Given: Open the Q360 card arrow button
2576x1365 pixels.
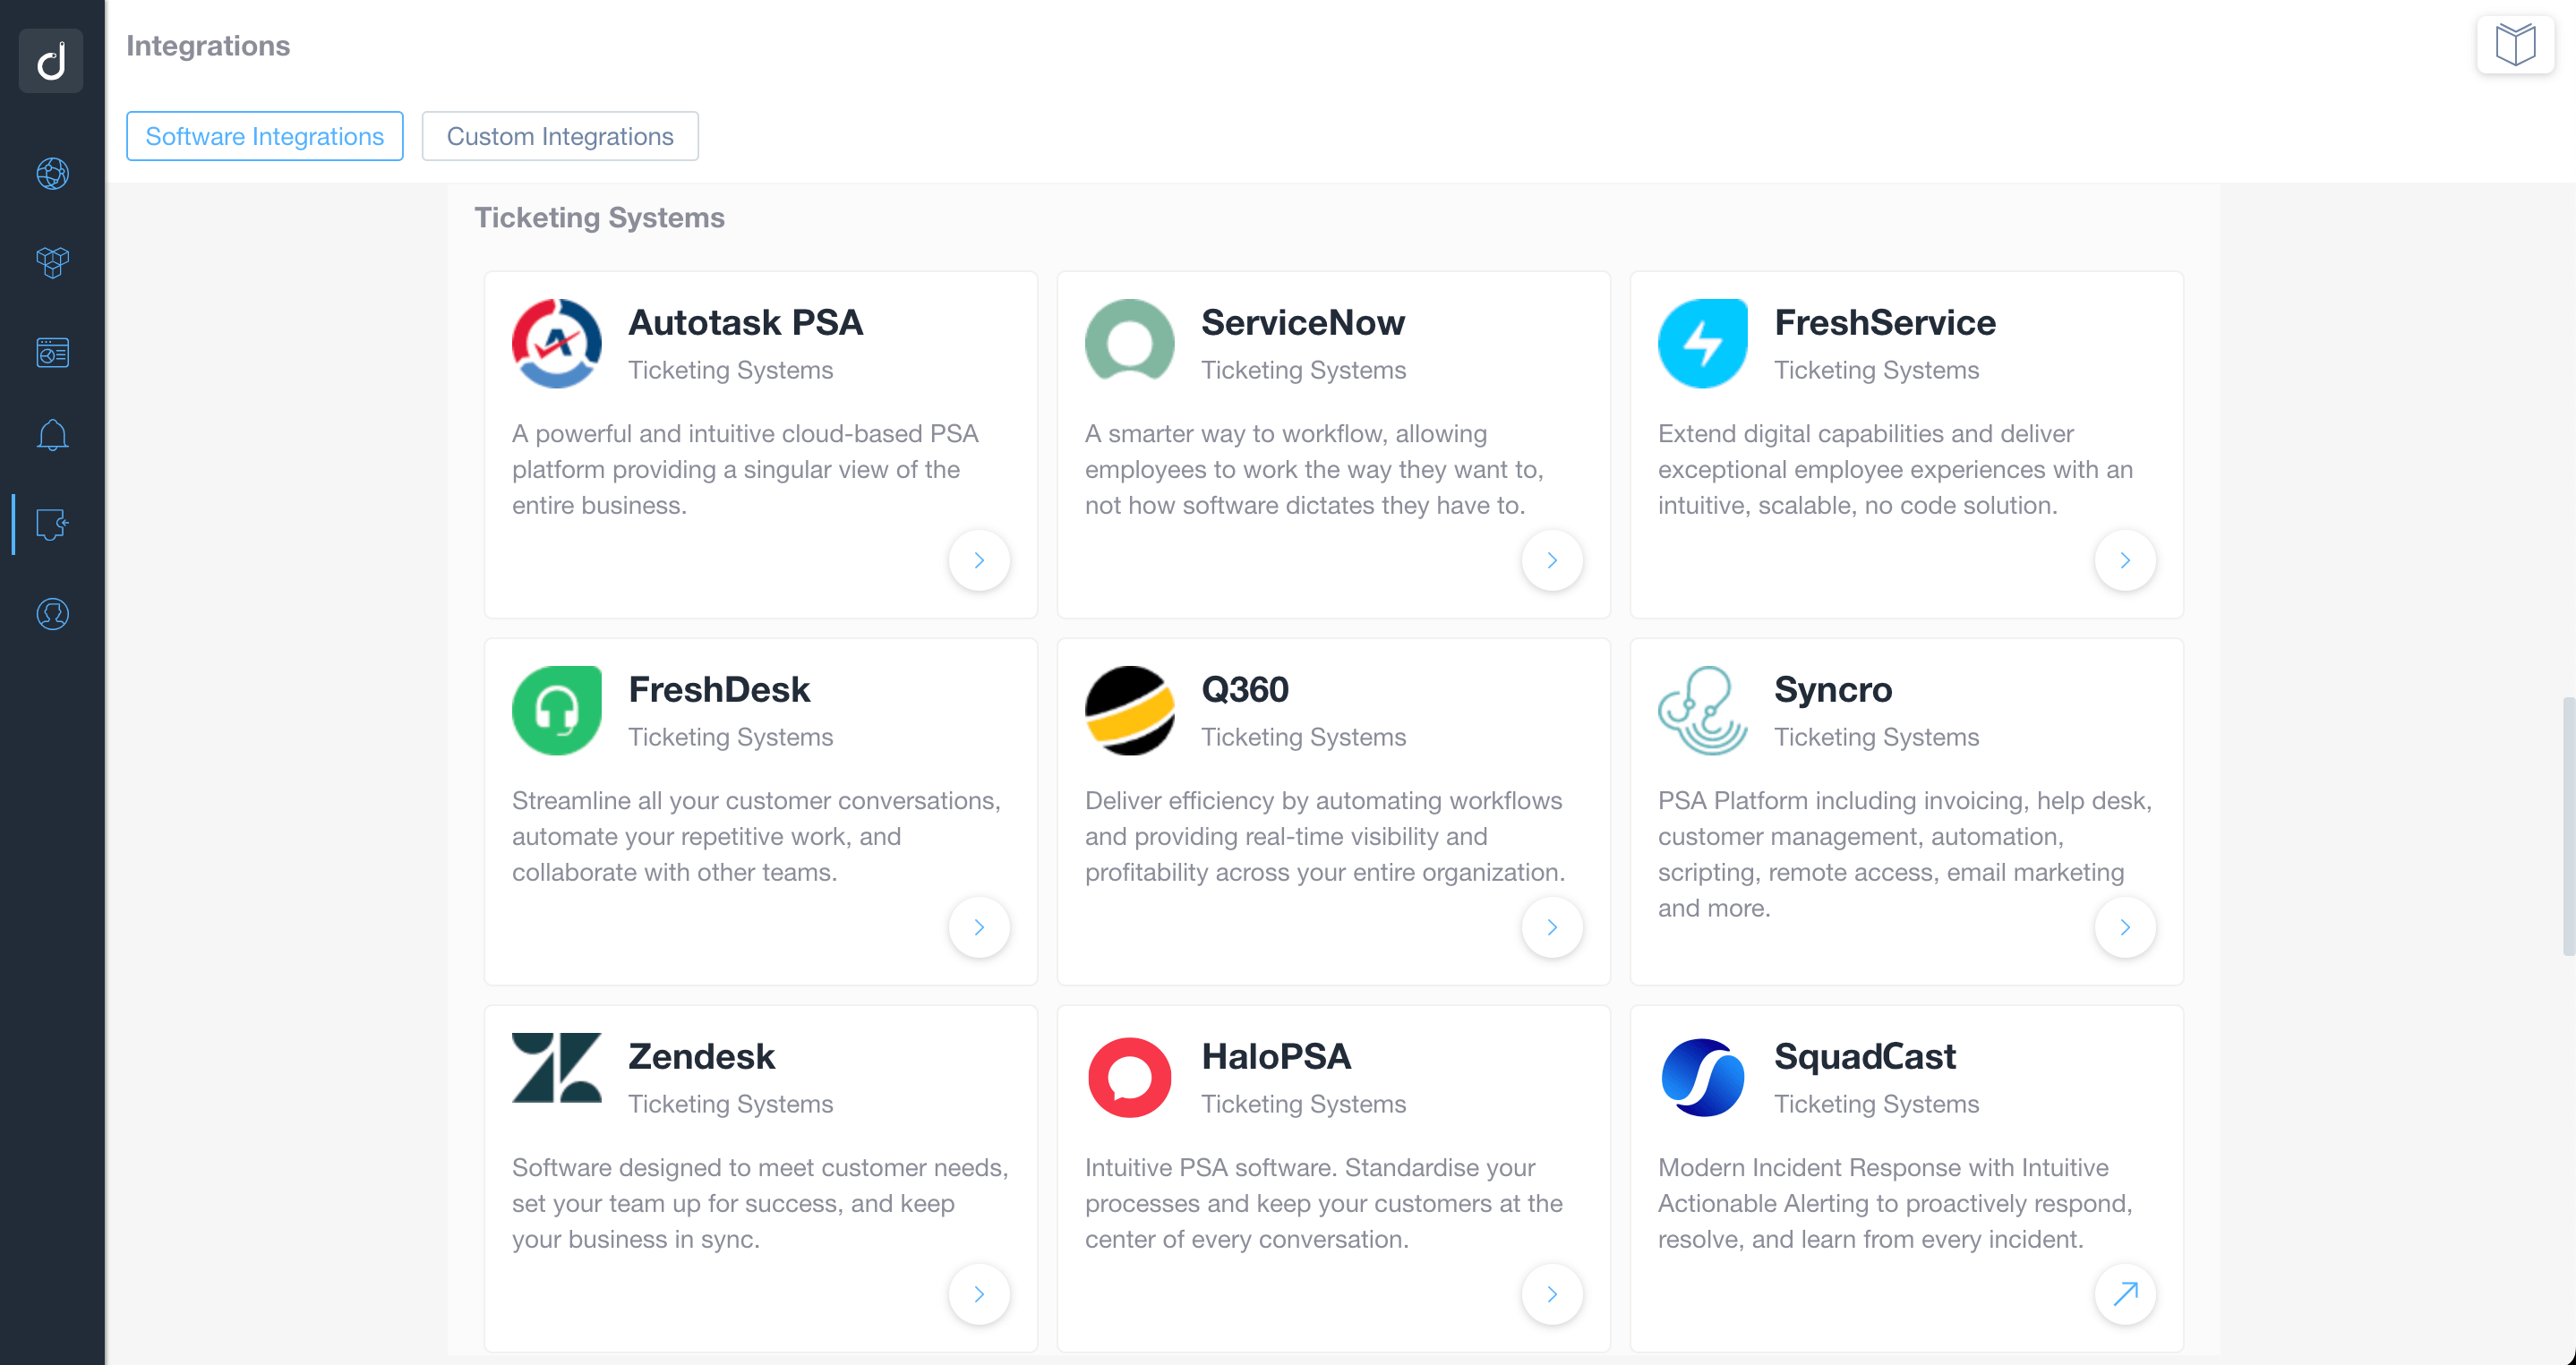Looking at the screenshot, I should pyautogui.click(x=1552, y=927).
